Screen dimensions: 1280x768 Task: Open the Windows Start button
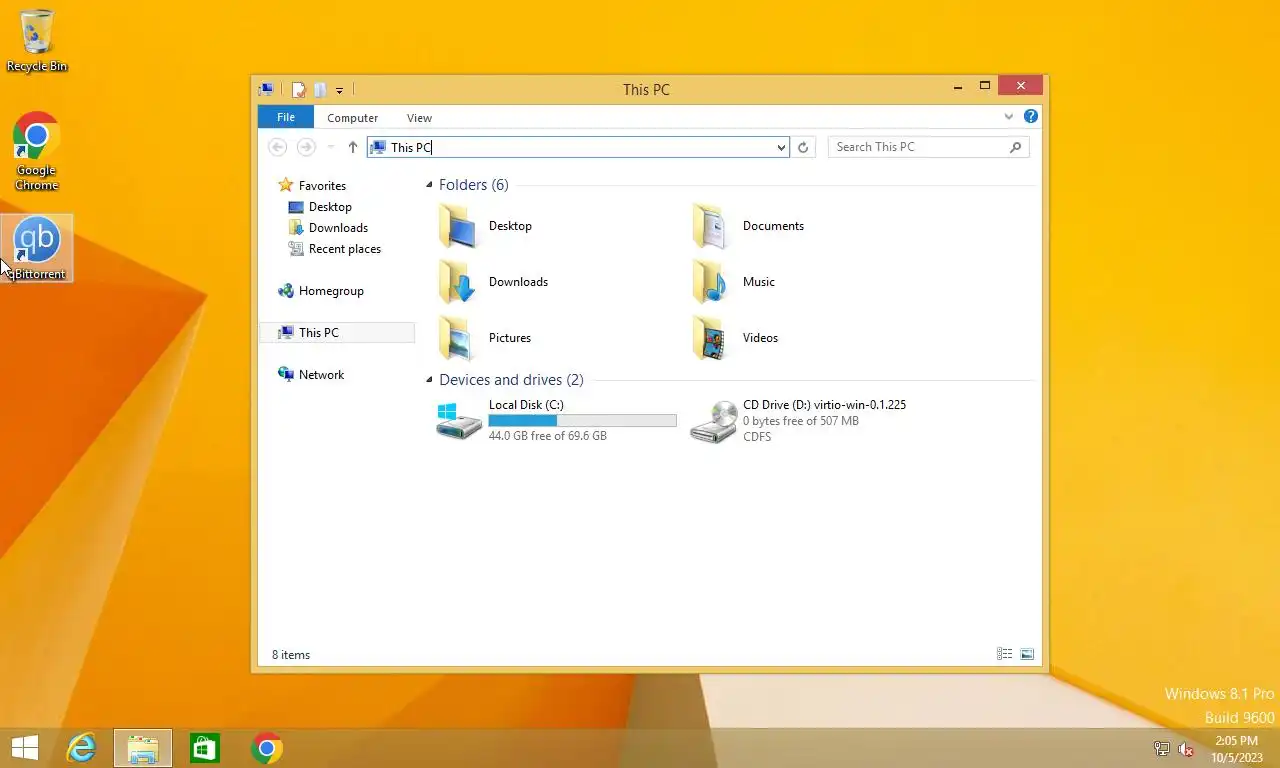25,748
